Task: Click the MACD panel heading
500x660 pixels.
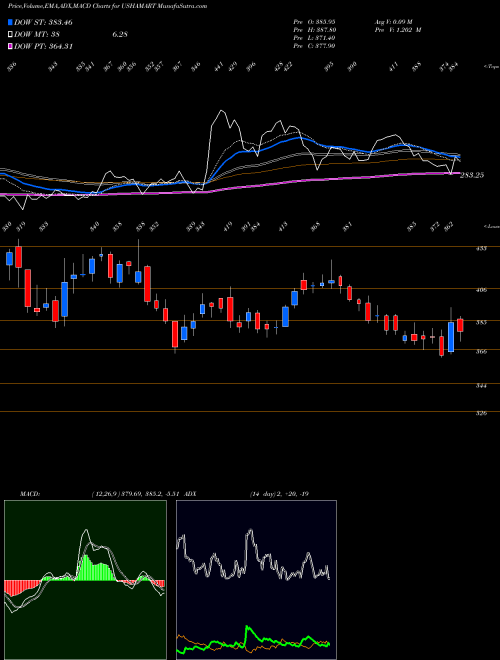Action: [29, 494]
